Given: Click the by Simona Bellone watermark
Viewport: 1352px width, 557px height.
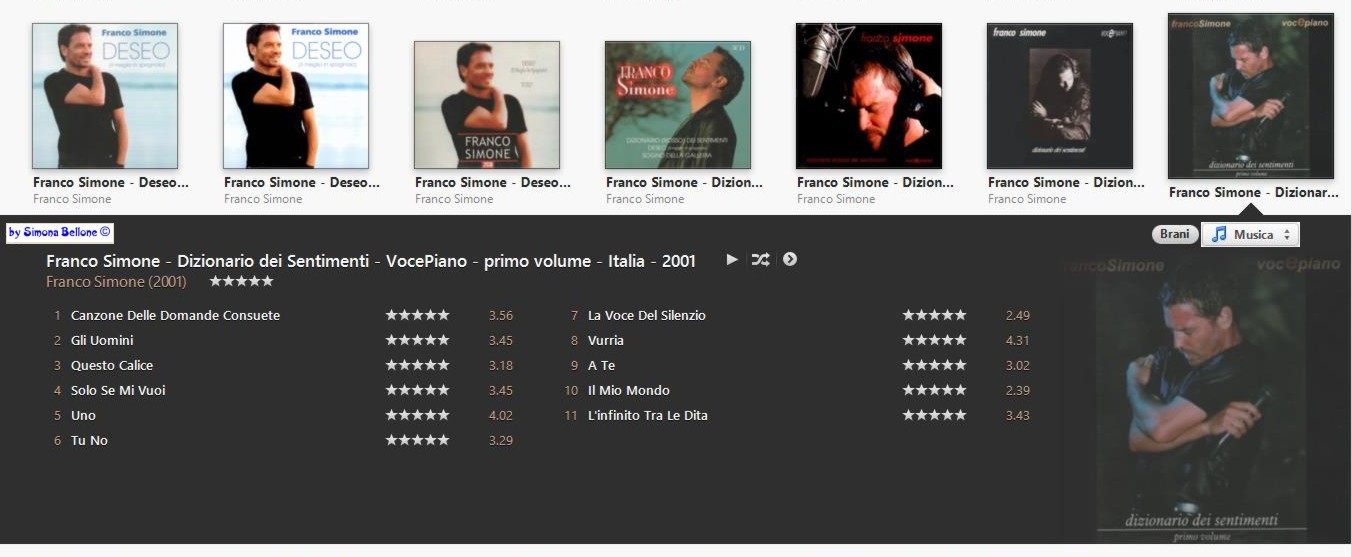Looking at the screenshot, I should (x=60, y=233).
